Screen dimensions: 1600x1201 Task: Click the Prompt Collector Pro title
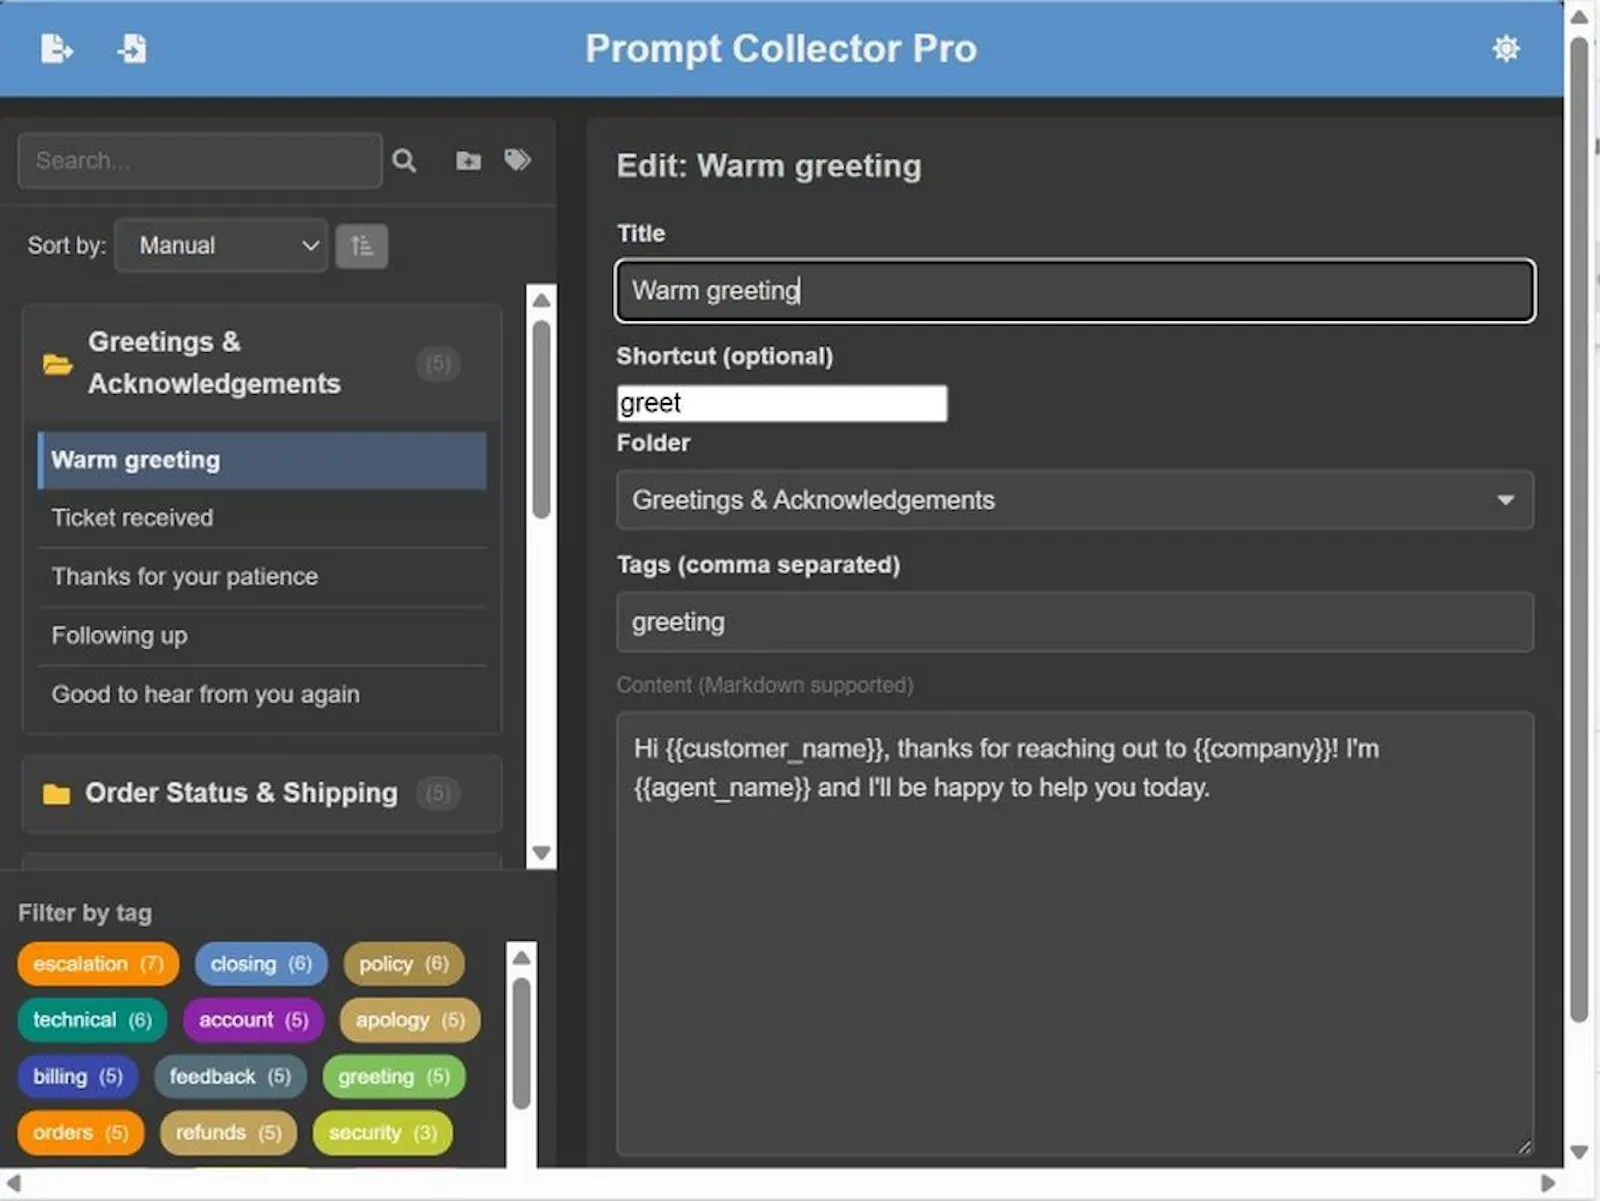click(x=781, y=48)
